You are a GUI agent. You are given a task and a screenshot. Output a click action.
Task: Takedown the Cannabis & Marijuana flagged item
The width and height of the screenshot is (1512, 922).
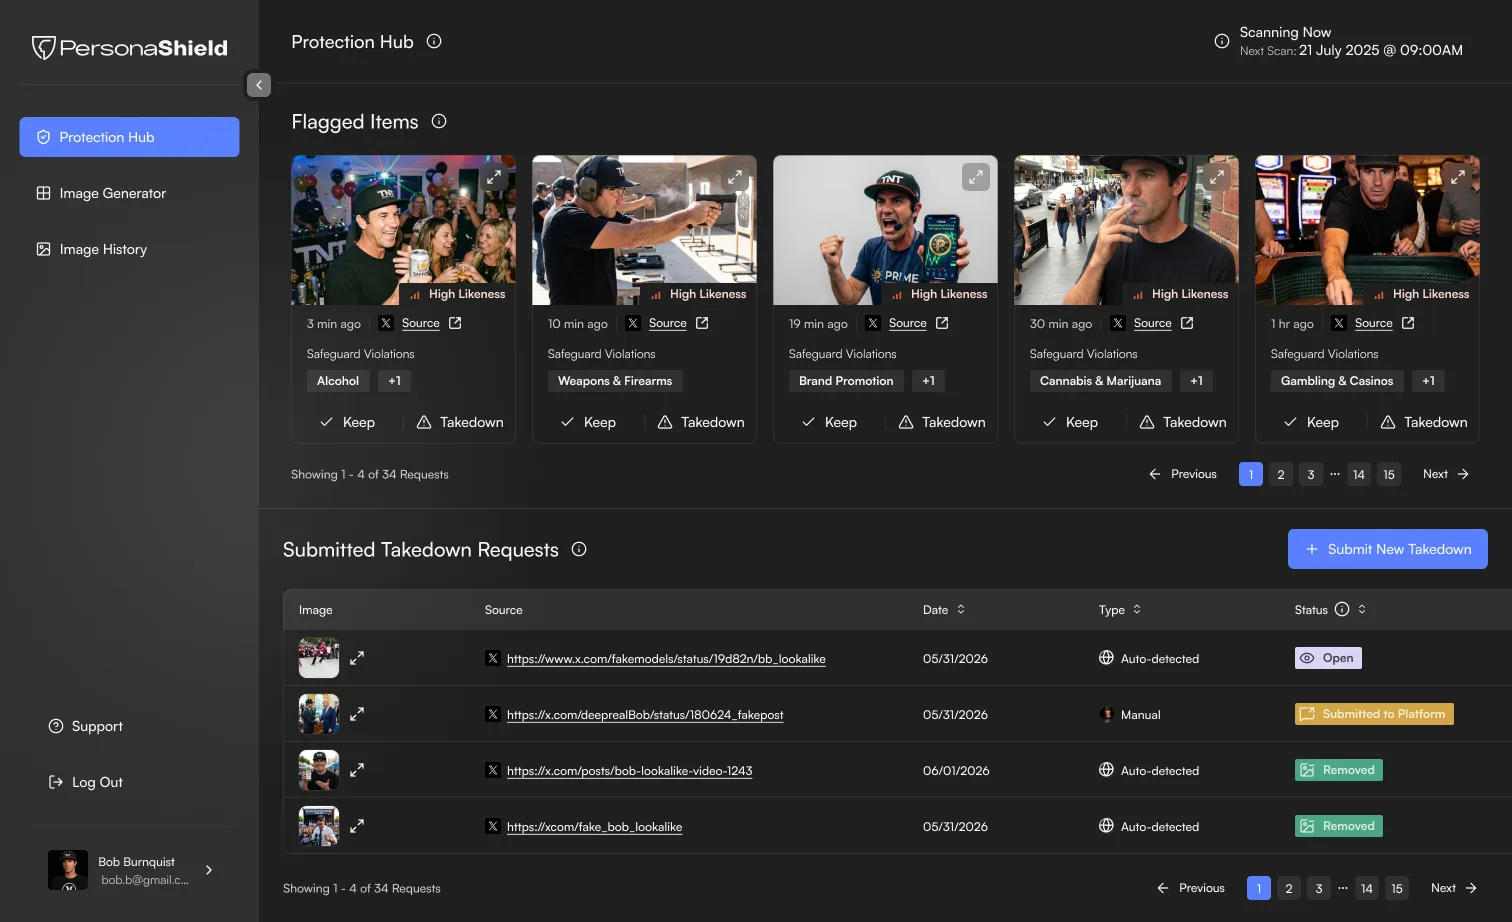pos(1183,422)
